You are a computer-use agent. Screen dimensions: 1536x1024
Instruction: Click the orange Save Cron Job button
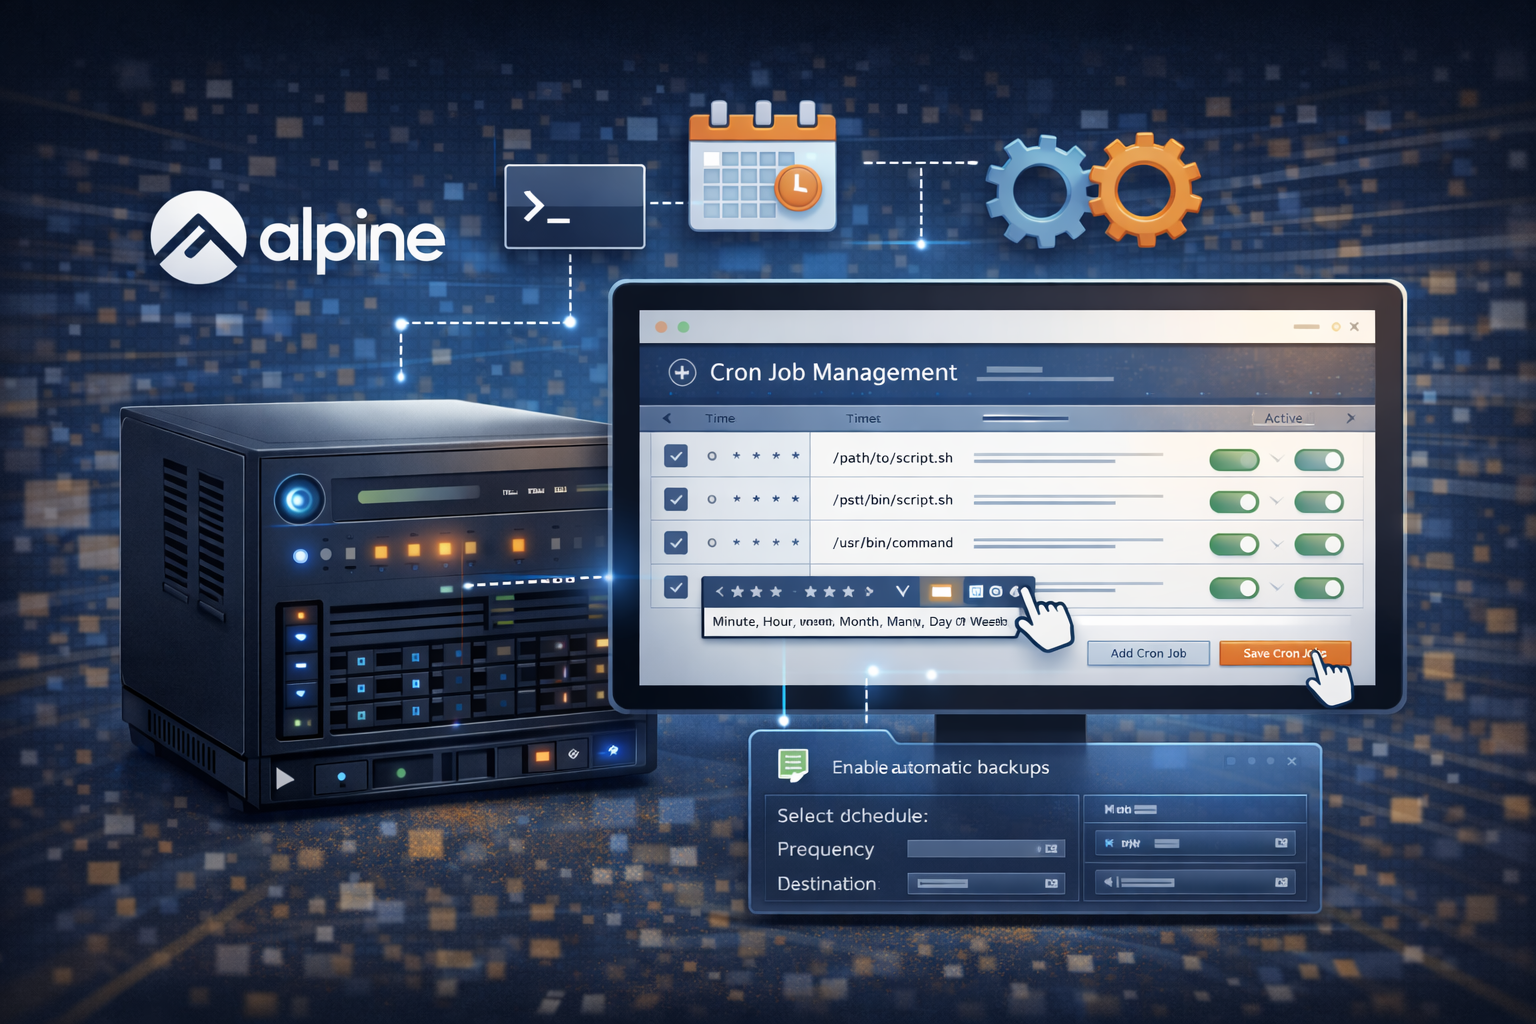tap(1284, 654)
